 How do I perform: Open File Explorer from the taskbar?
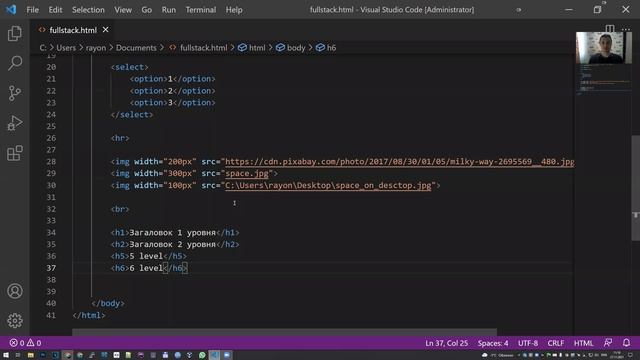tap(31, 355)
